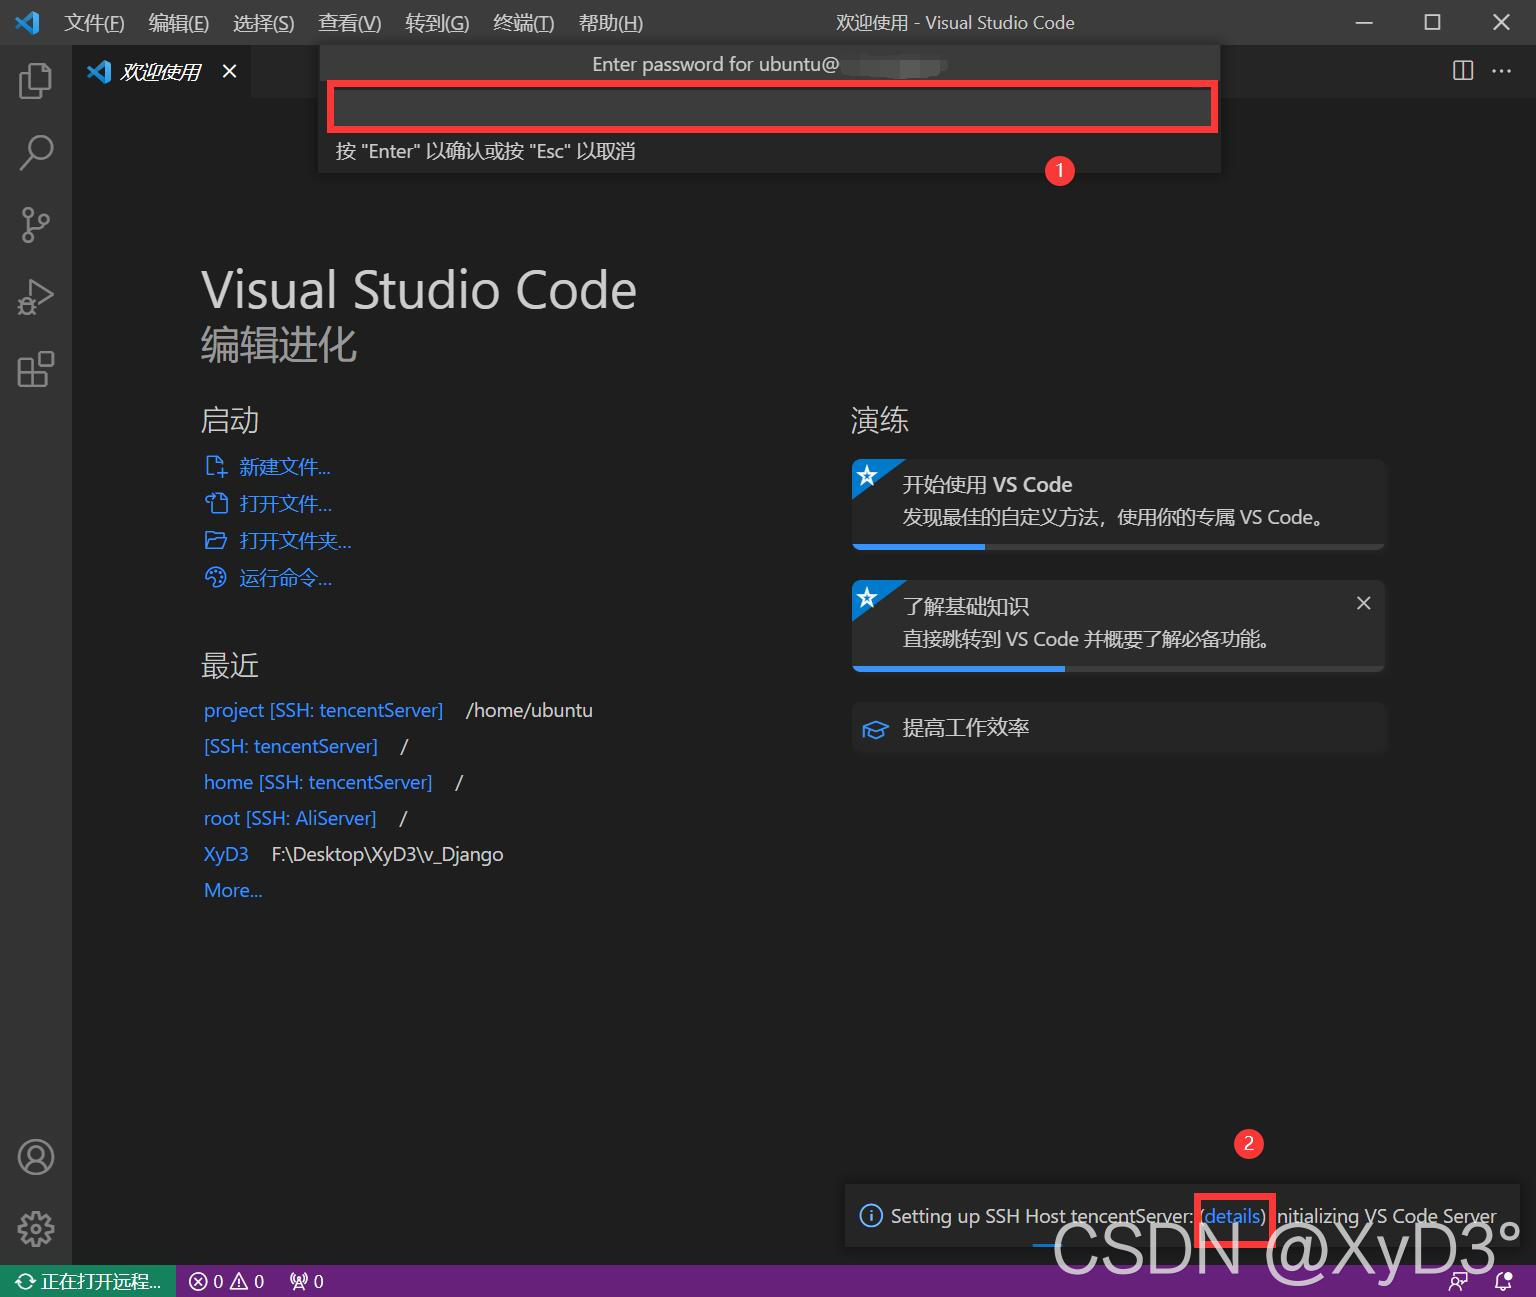Open the Accounts menu icon
The image size is (1536, 1297).
pos(35,1157)
